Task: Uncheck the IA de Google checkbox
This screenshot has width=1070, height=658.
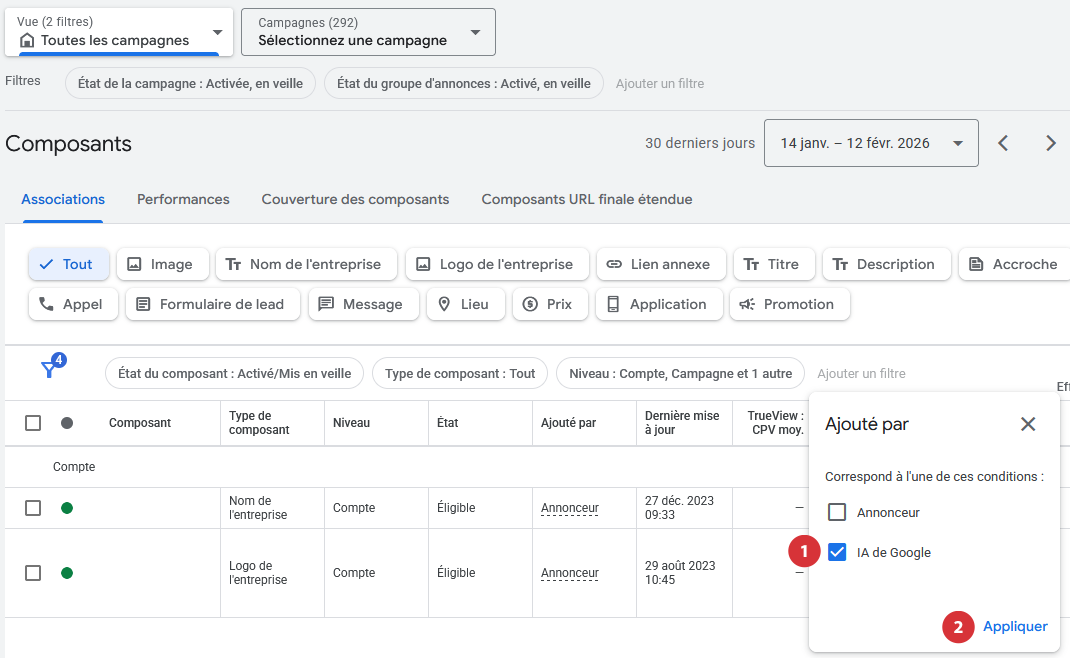Action: coord(837,552)
